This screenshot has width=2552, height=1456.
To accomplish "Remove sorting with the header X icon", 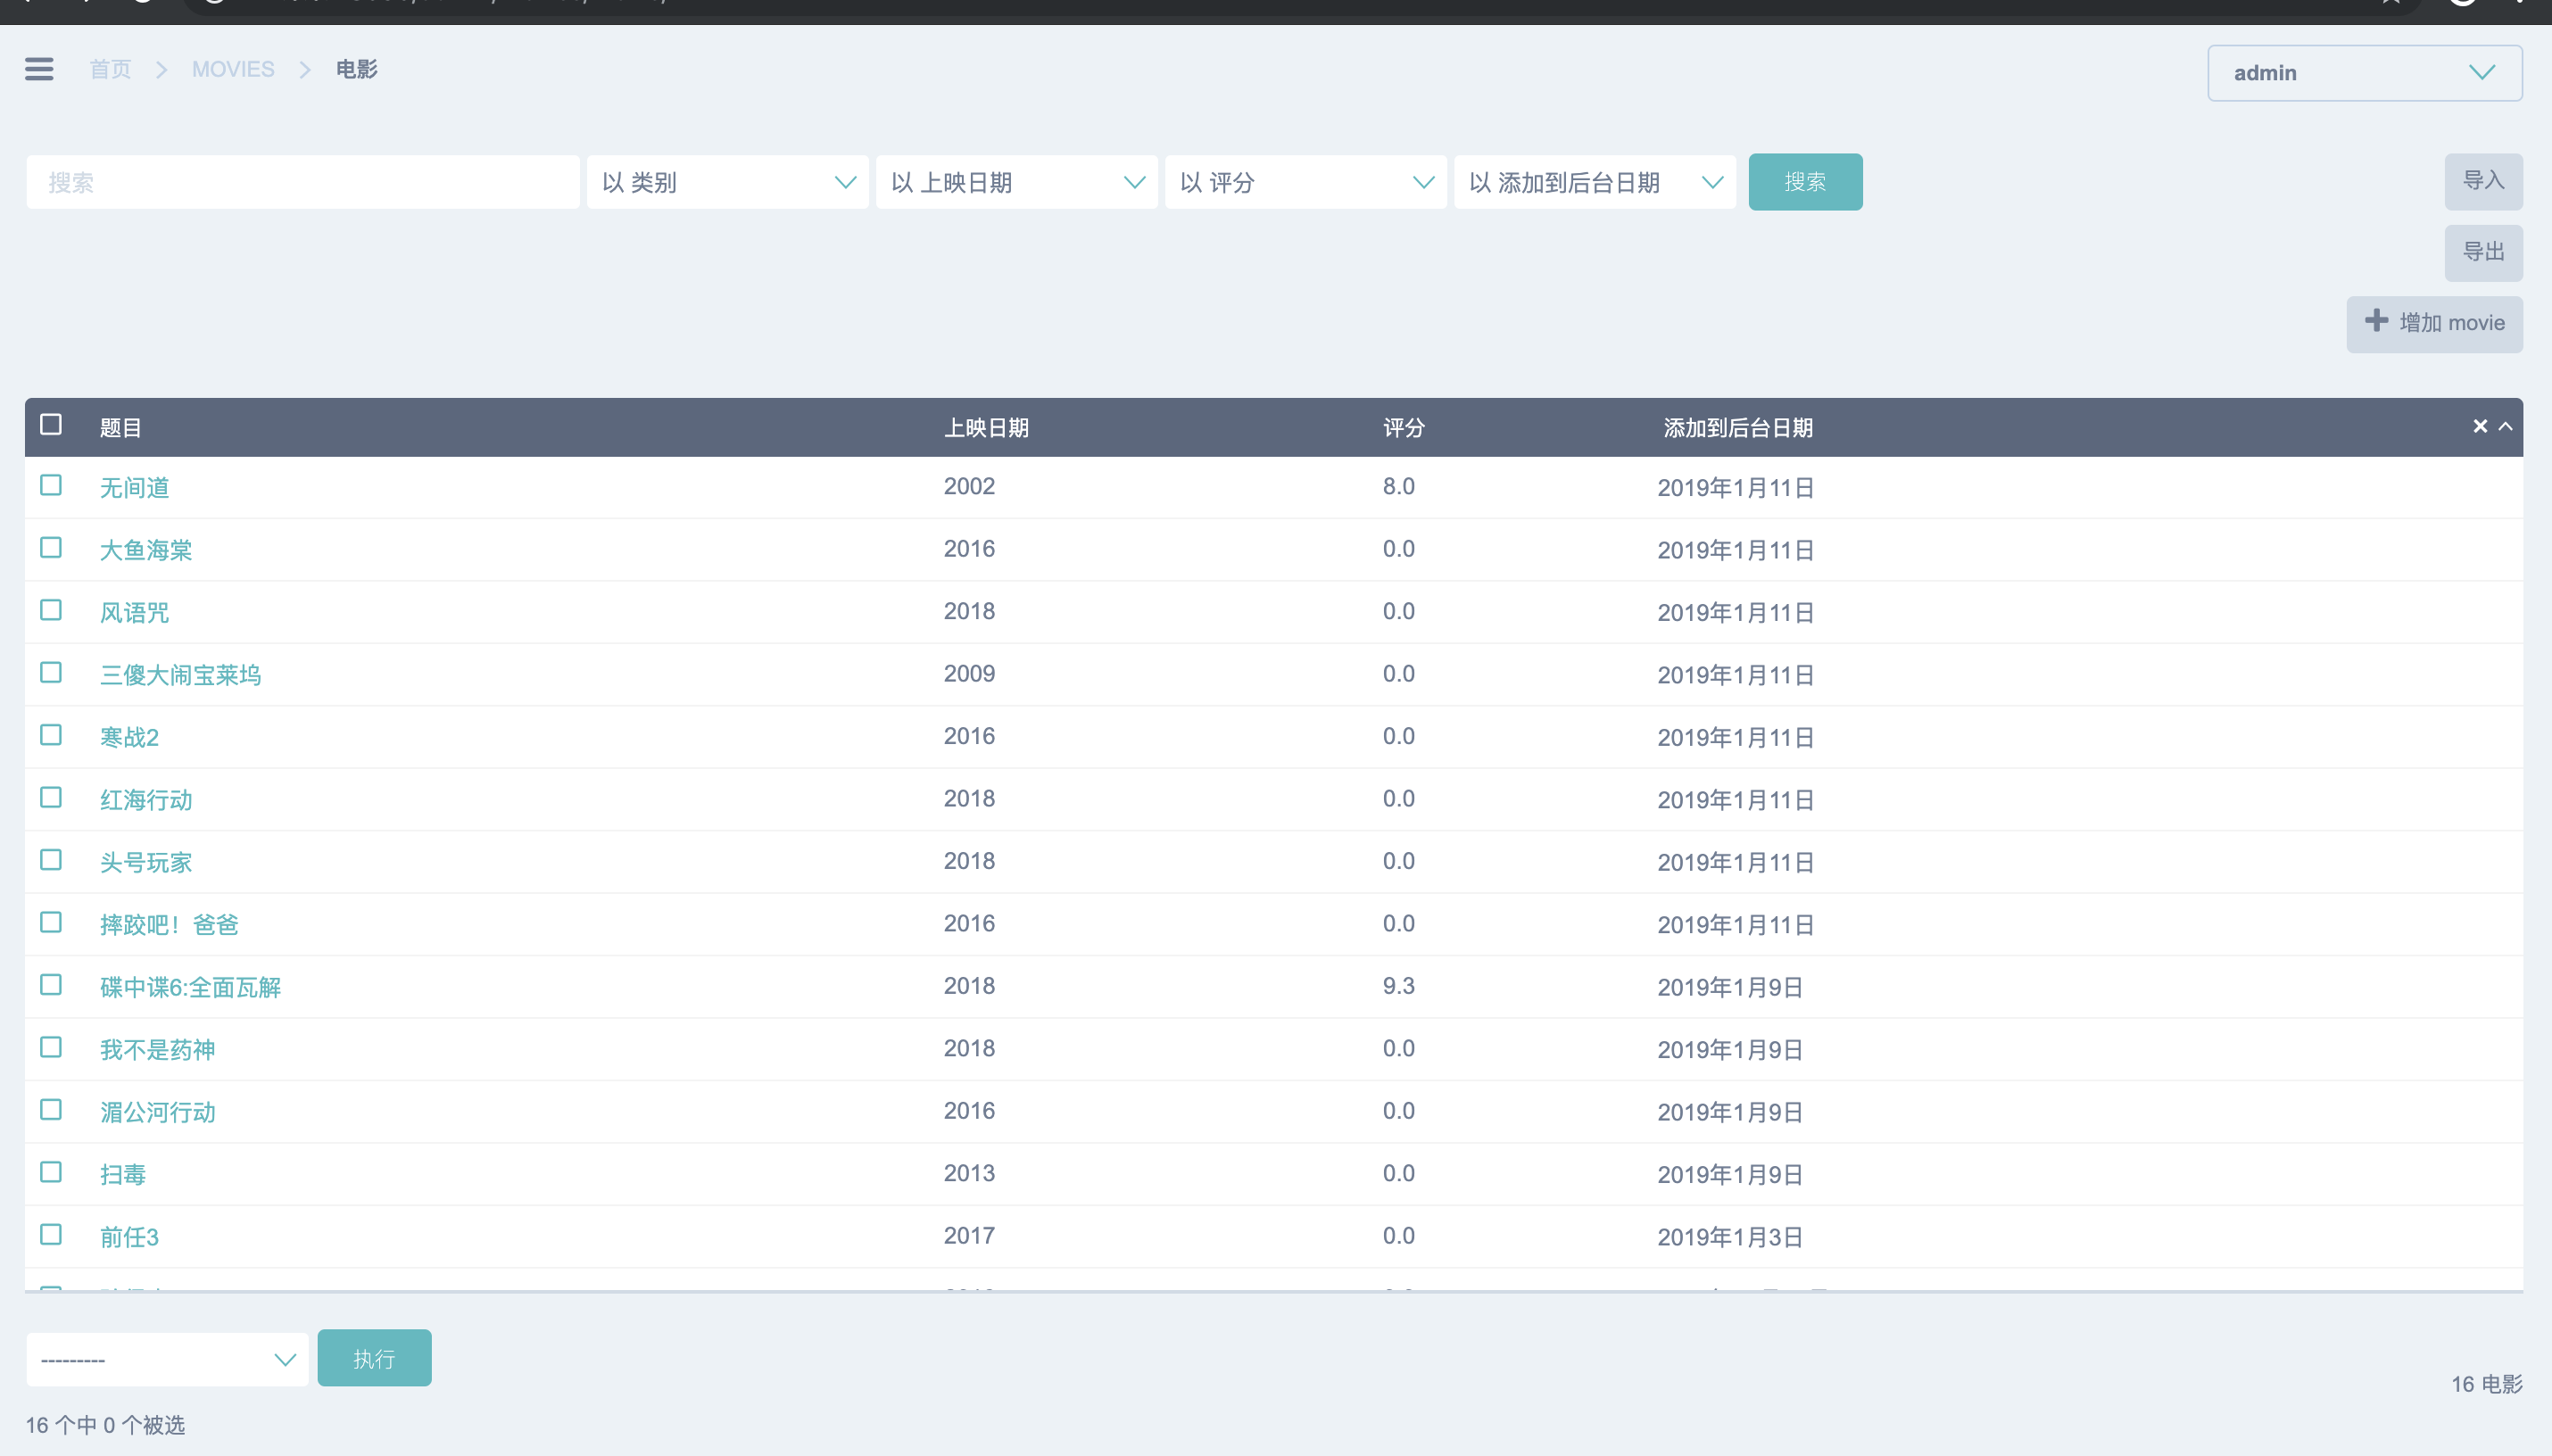I will coord(2480,426).
